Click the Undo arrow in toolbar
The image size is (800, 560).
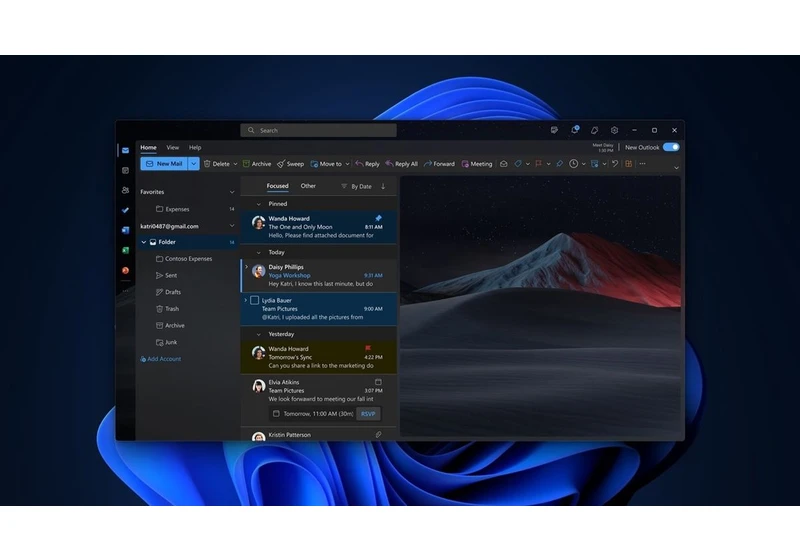click(x=615, y=164)
